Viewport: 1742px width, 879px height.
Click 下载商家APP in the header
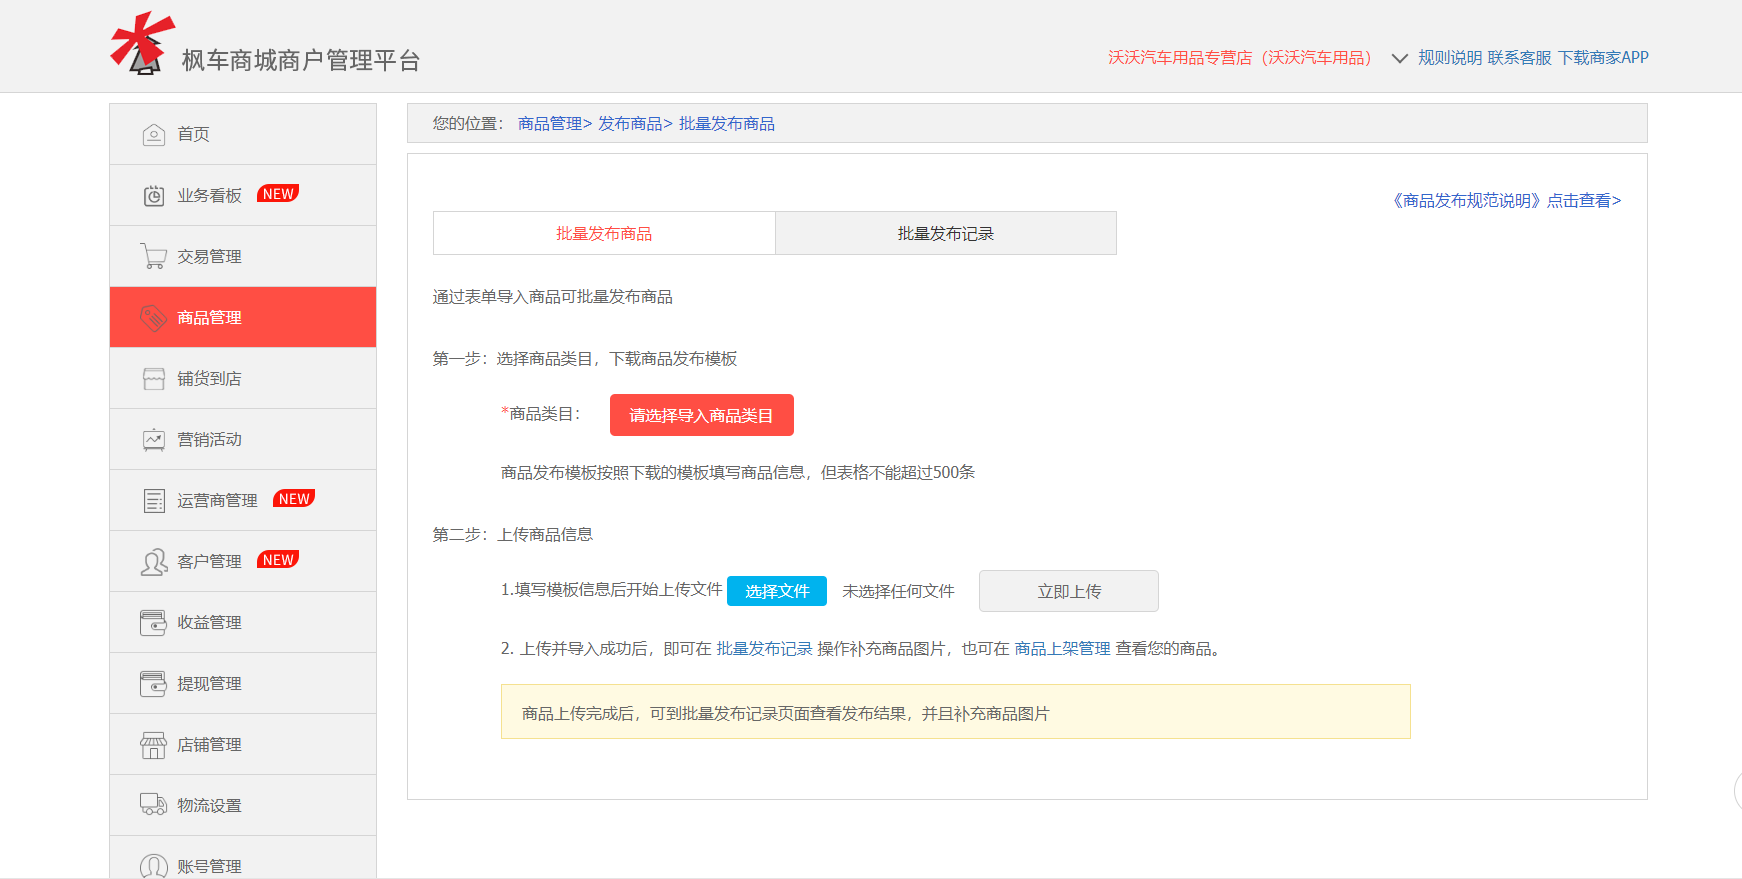[1603, 58]
